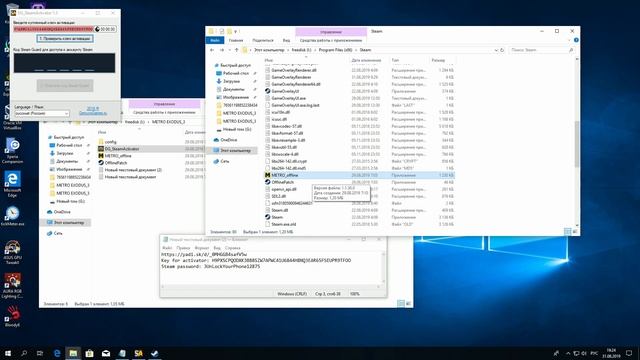Click the clock in the system tray
Viewport: 640px width, 360px height.
coord(611,353)
